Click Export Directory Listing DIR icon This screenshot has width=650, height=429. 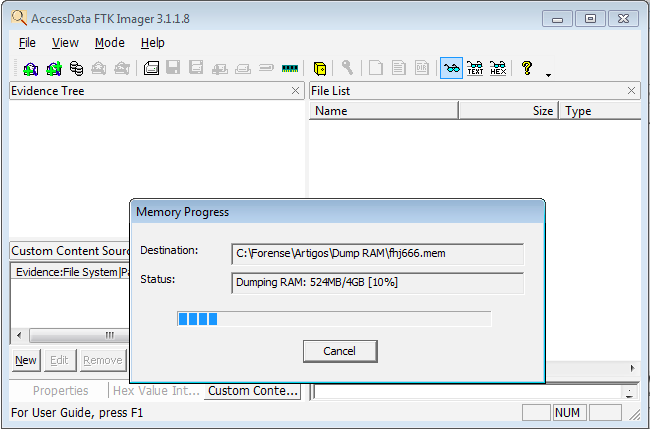click(x=422, y=68)
